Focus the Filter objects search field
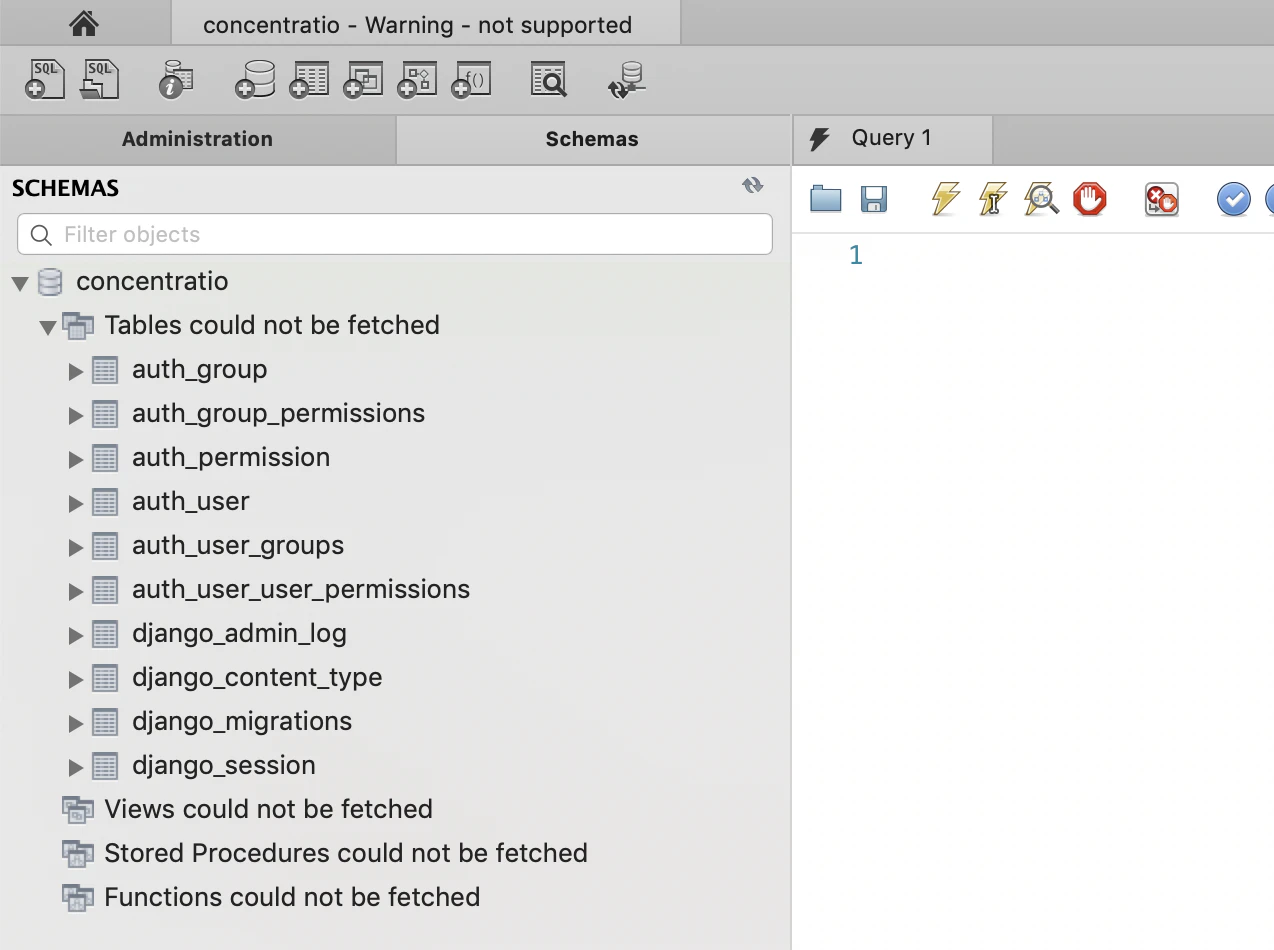Screen dimensions: 1274x950 [x=395, y=235]
